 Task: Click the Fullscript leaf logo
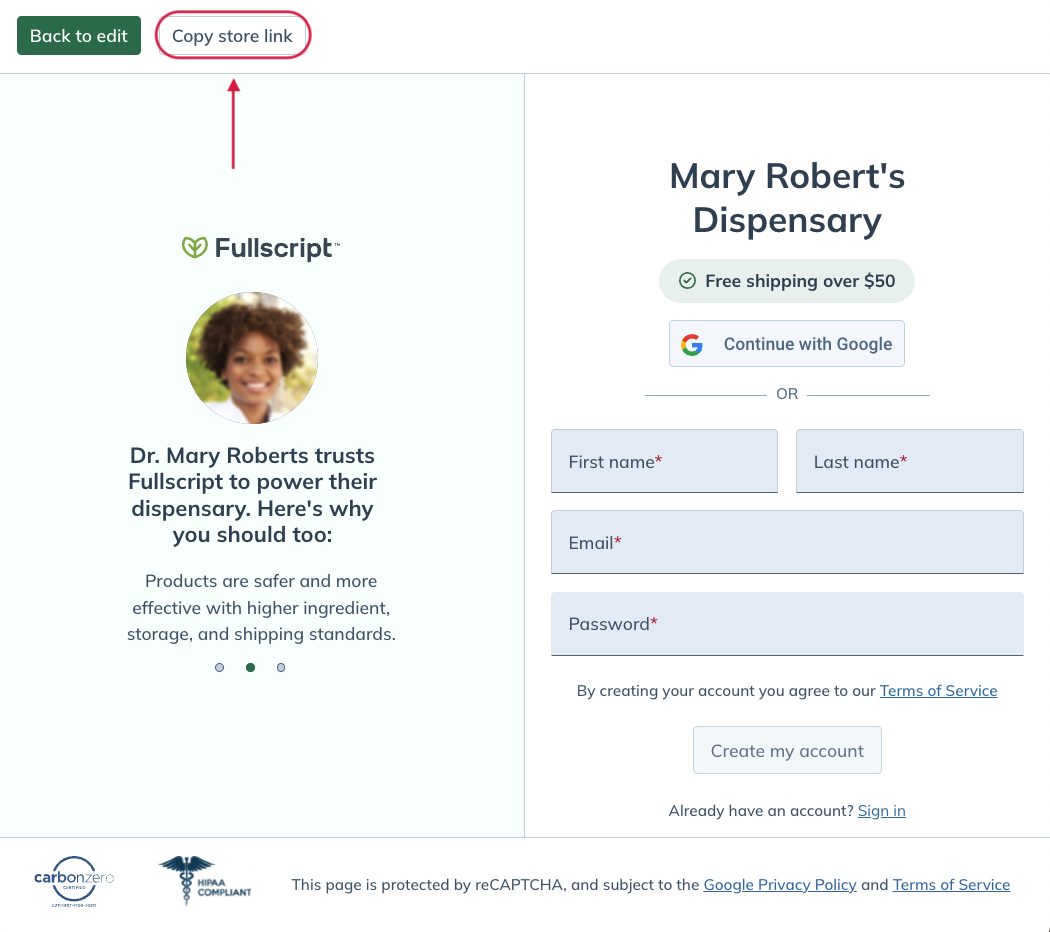point(194,248)
